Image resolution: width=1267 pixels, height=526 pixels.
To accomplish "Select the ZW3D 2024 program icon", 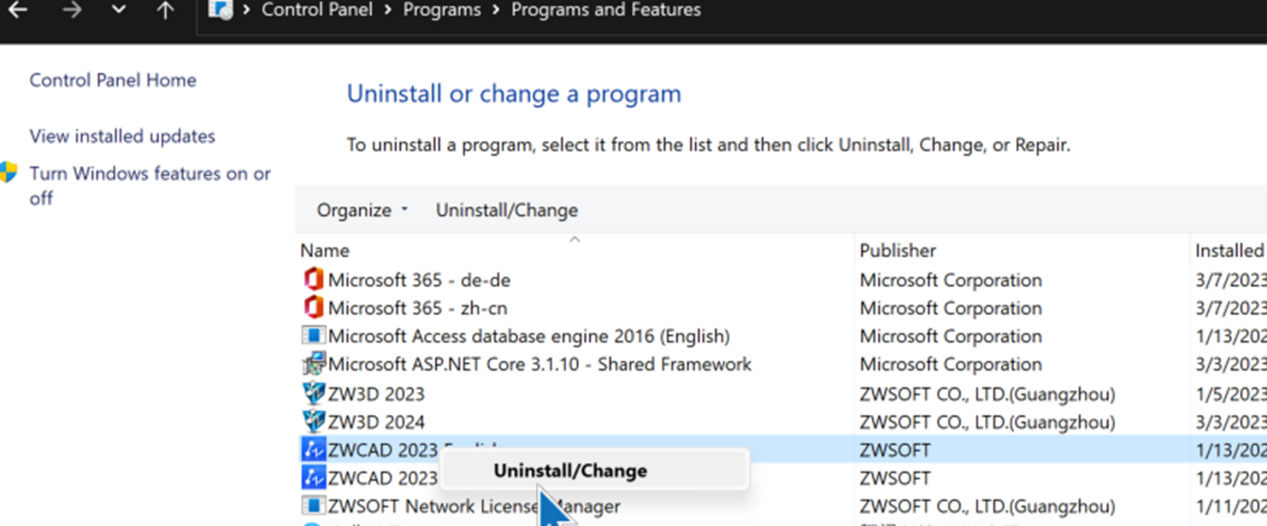I will [314, 421].
